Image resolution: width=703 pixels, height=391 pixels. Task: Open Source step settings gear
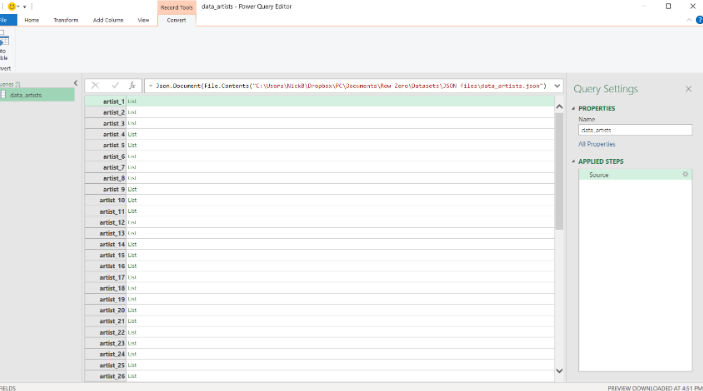(x=685, y=174)
